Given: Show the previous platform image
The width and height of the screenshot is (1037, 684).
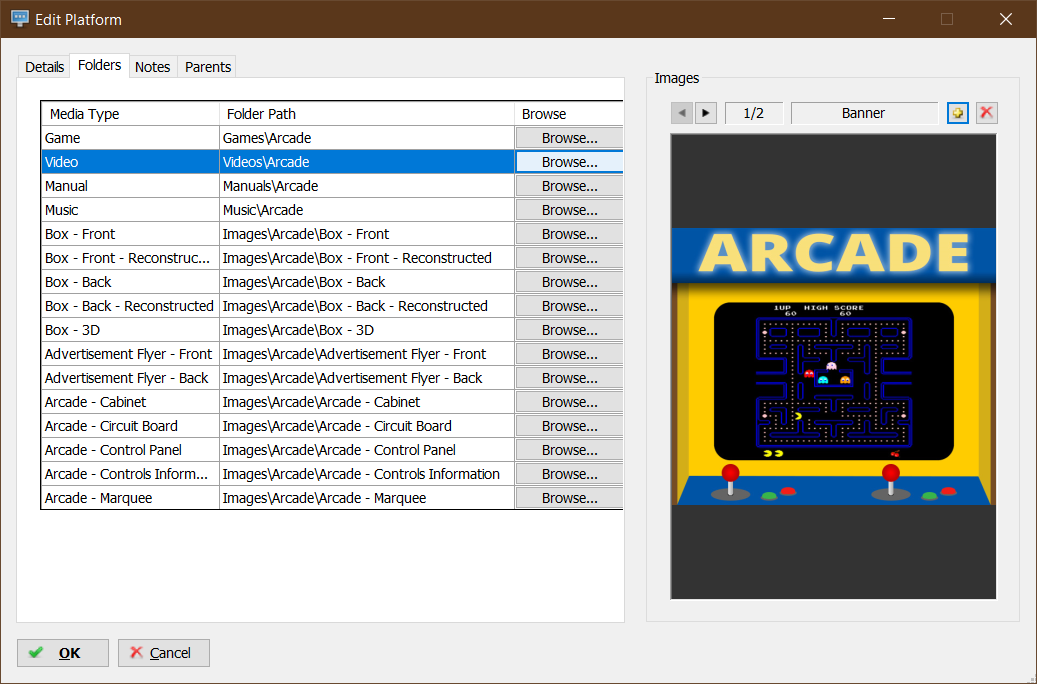Looking at the screenshot, I should 681,113.
